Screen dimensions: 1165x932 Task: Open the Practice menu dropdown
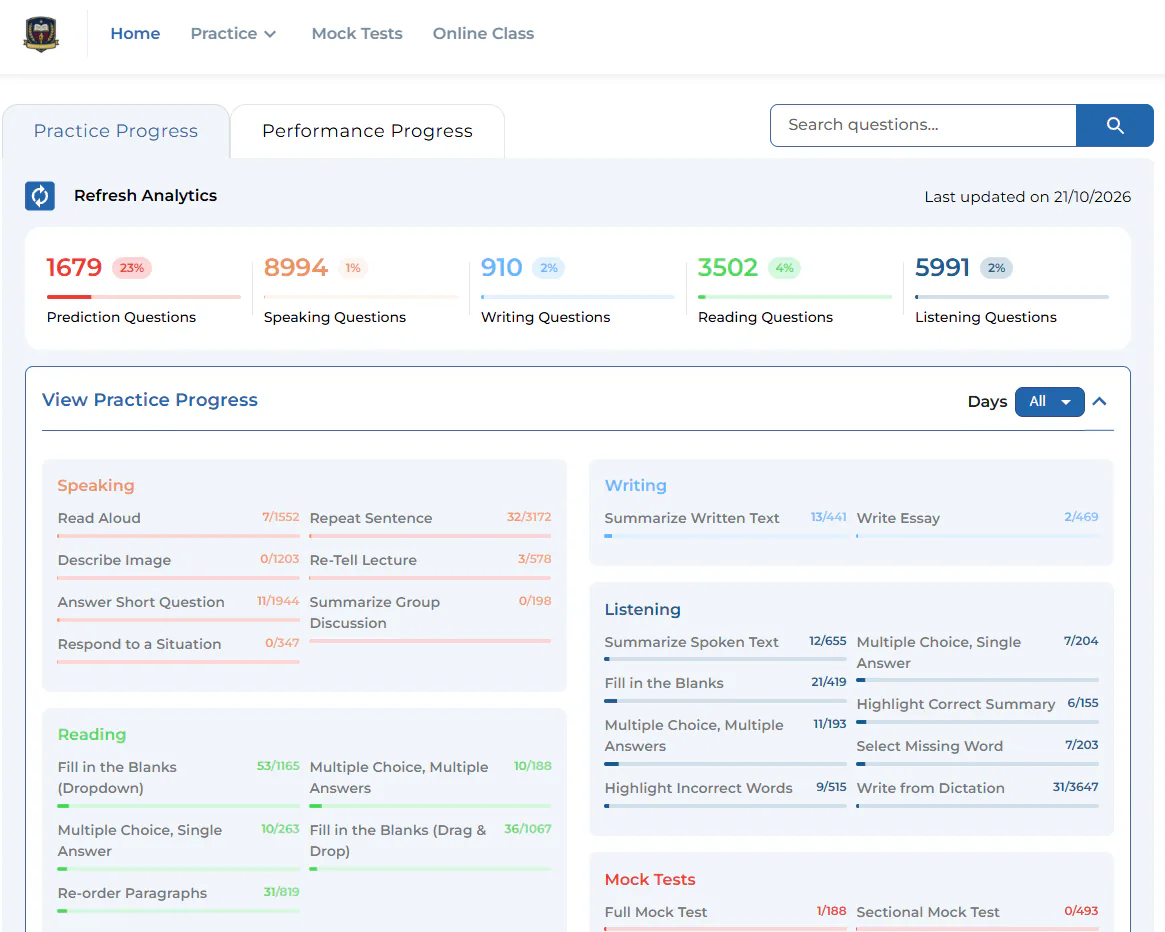coord(233,33)
